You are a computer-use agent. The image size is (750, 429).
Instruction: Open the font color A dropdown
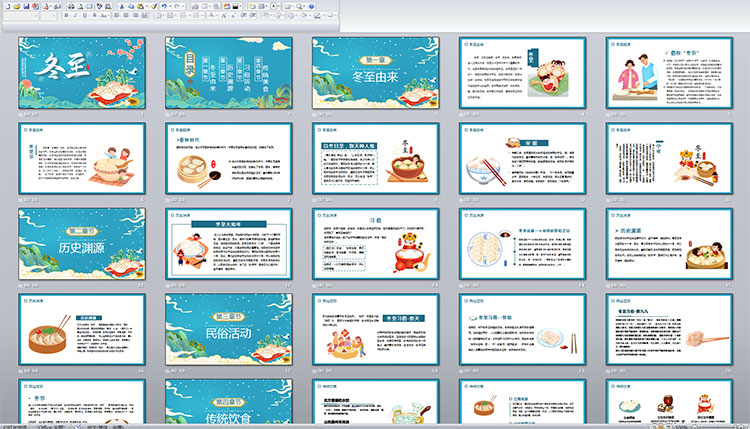[x=216, y=16]
